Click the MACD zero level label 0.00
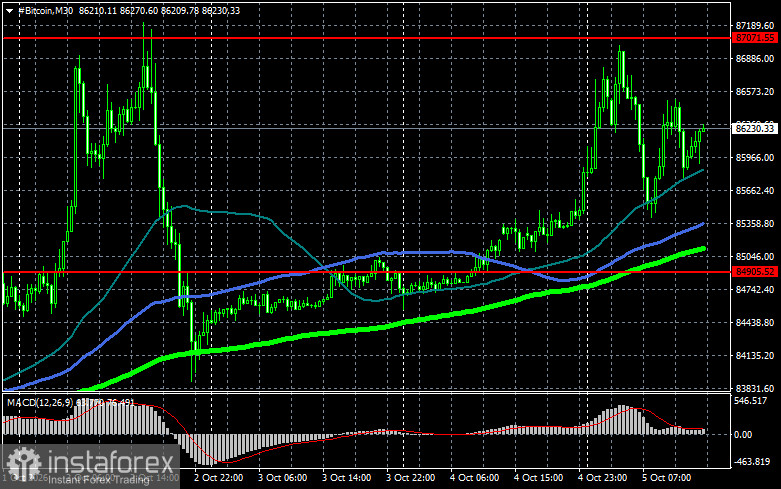This screenshot has height=489, width=781. point(743,435)
